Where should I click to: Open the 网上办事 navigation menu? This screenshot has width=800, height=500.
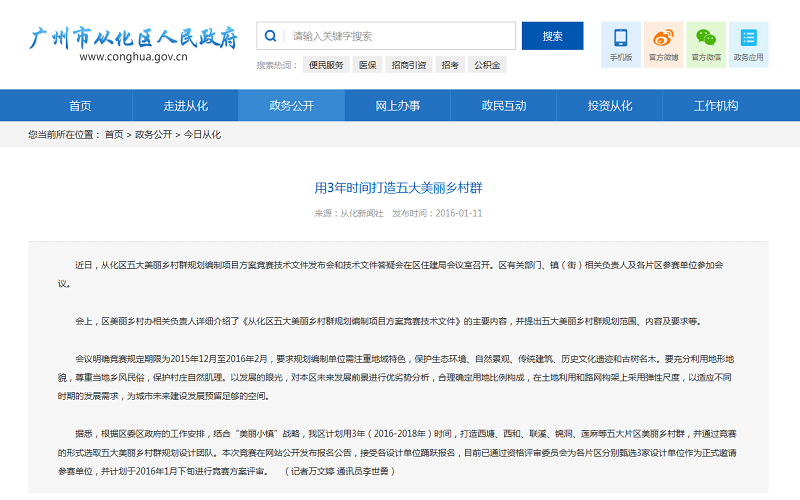click(398, 105)
